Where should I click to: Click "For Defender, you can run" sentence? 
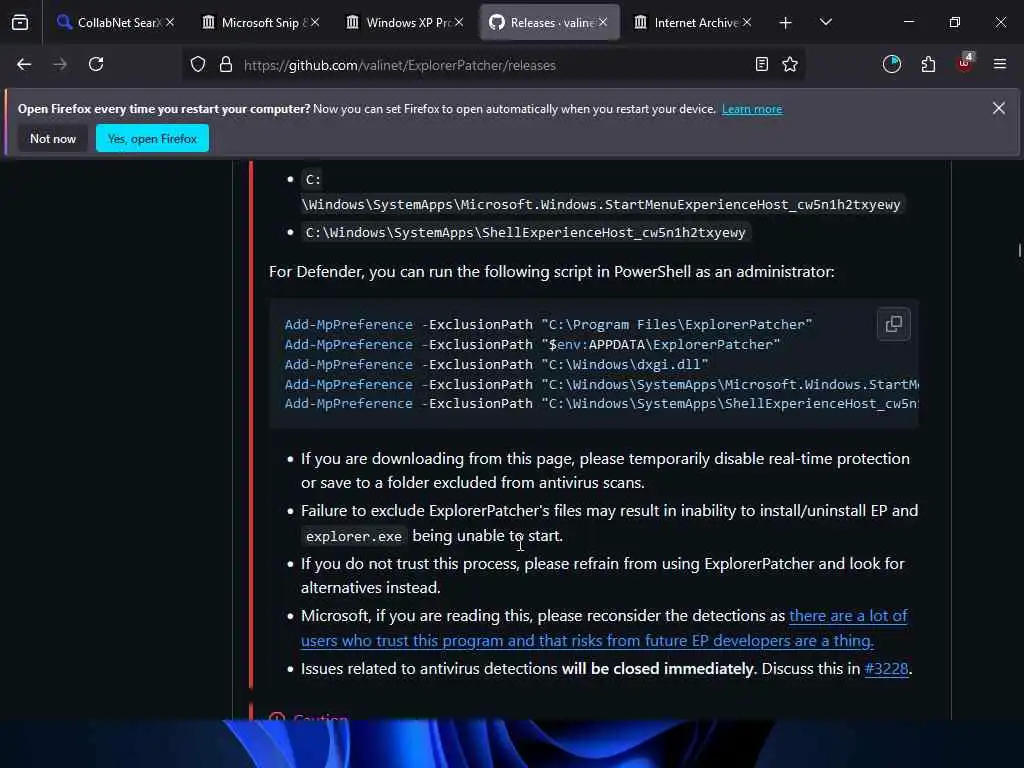pos(551,272)
